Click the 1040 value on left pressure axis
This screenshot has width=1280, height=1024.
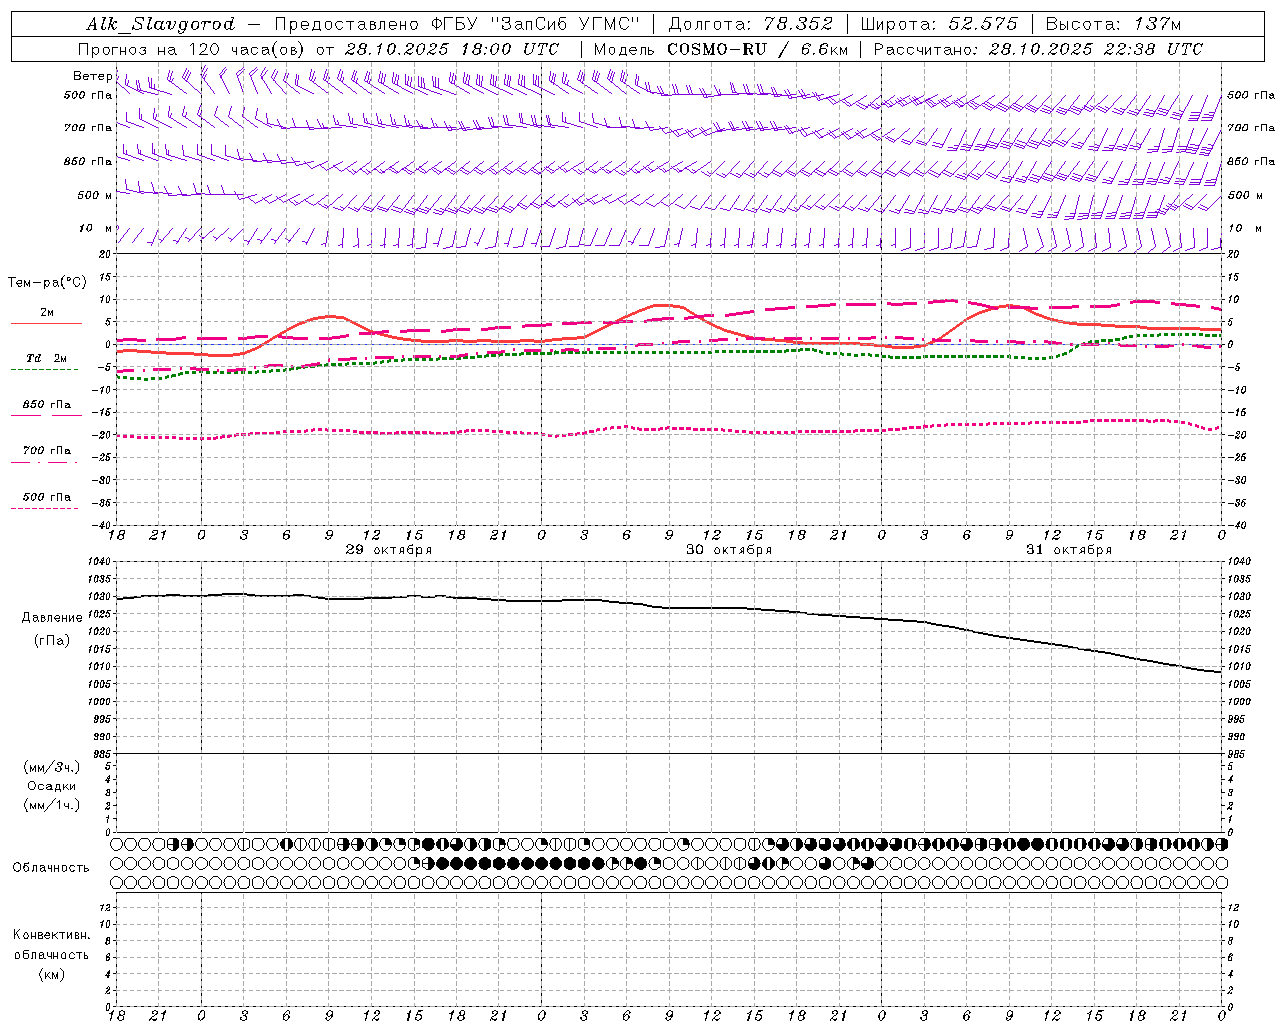100,562
